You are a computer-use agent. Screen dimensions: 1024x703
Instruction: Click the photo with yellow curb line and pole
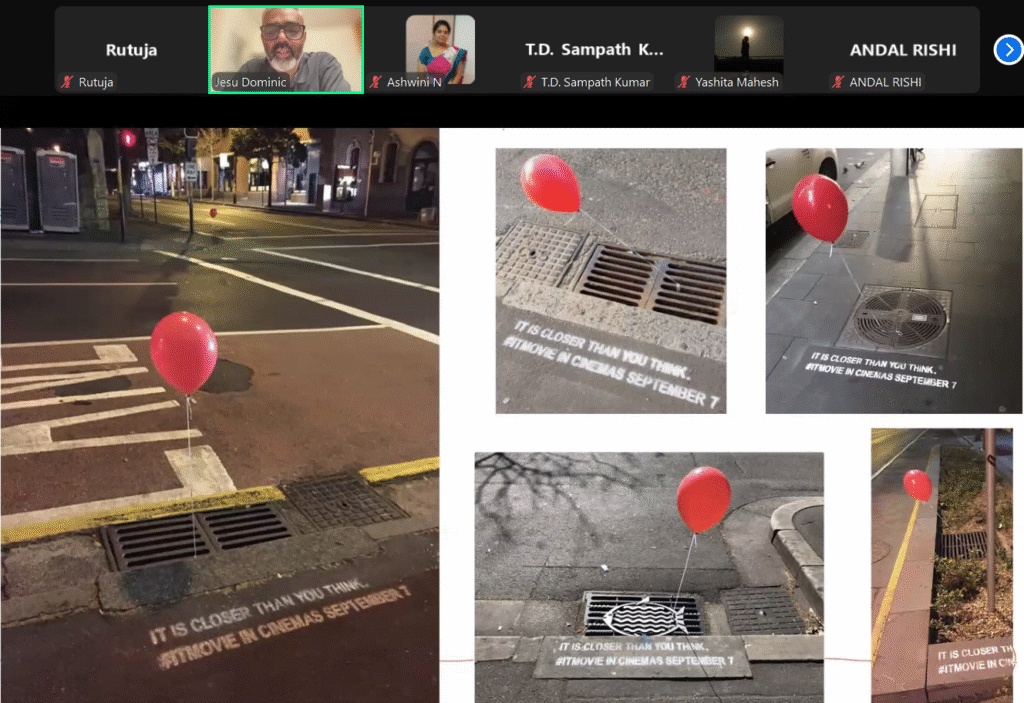[942, 566]
